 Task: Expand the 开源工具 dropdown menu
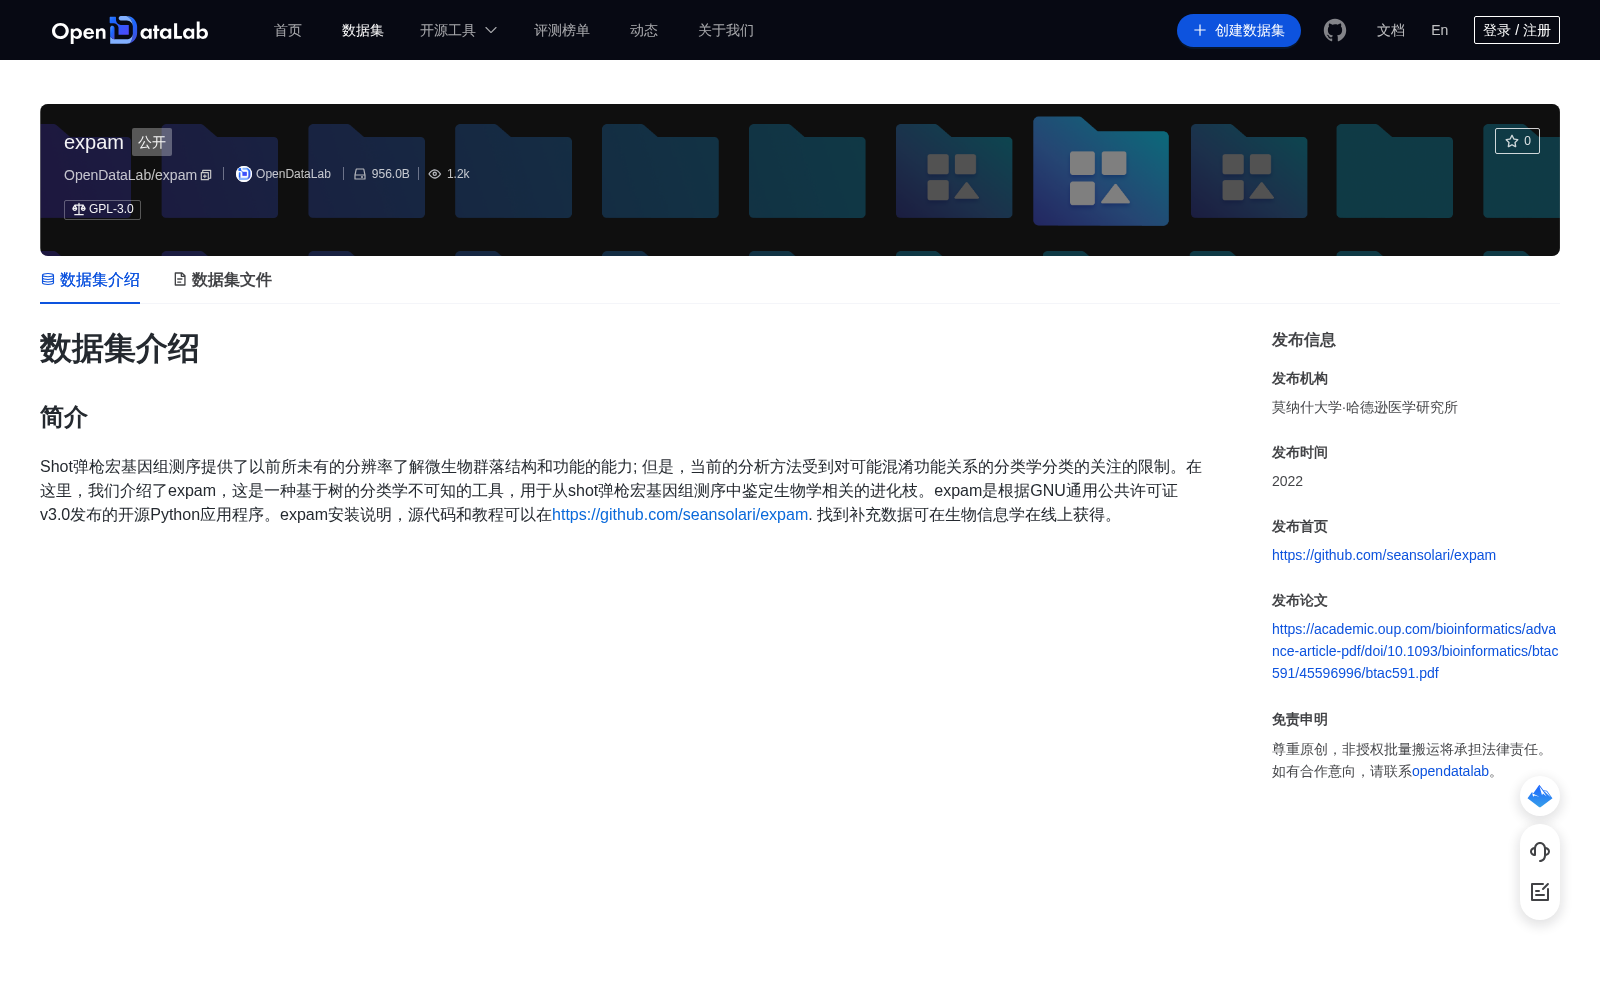coord(458,30)
